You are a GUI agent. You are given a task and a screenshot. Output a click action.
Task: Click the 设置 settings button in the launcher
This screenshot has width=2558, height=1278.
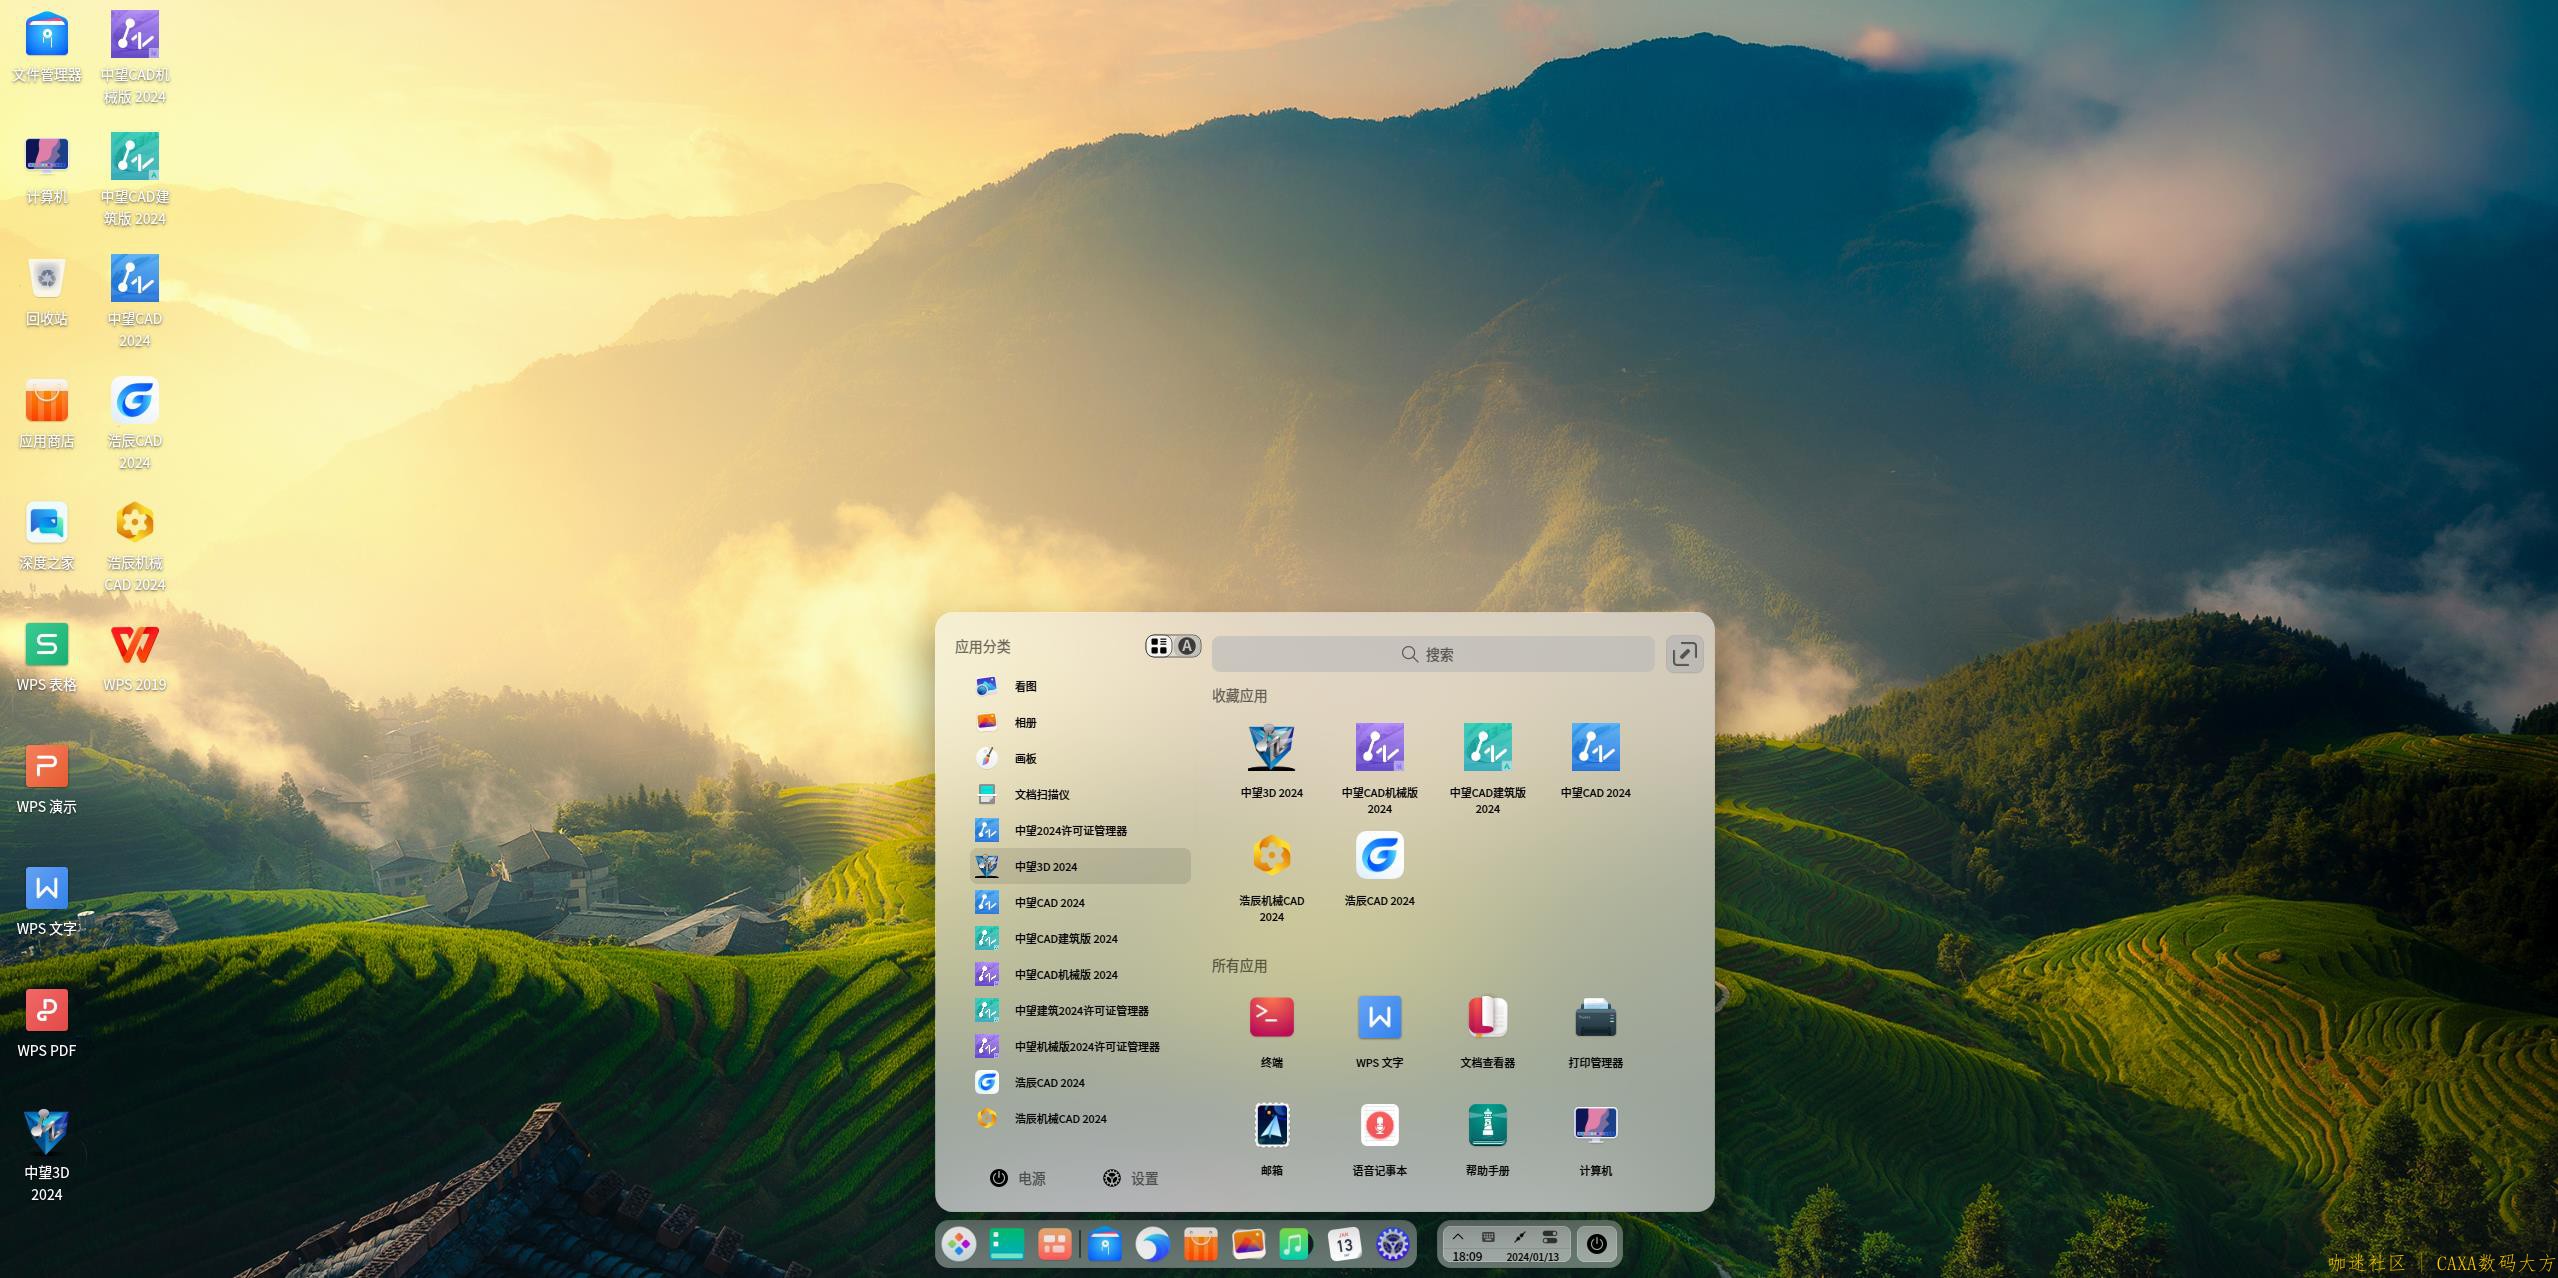(1130, 1178)
